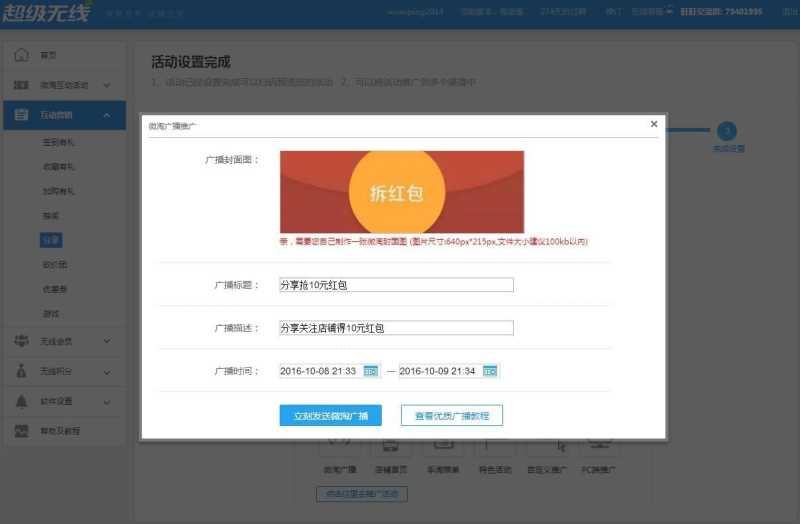The height and width of the screenshot is (524, 800).
Task: Click the 广播标题 input field
Action: click(x=396, y=285)
